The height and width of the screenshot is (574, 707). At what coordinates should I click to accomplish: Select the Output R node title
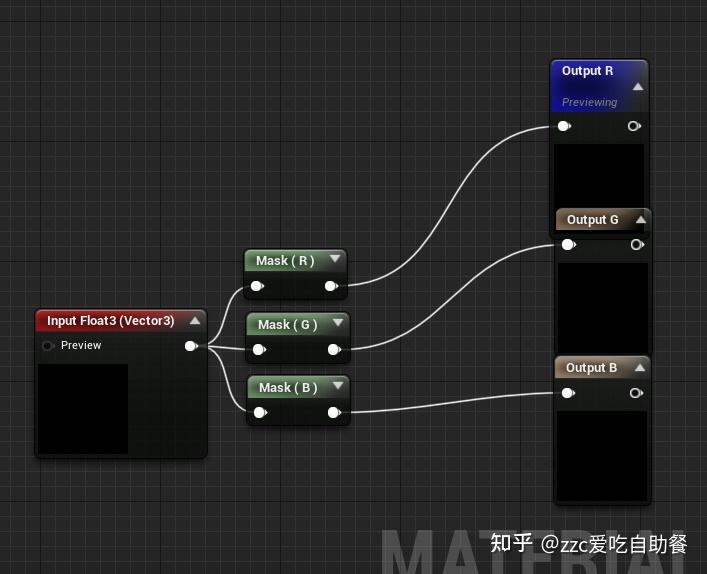[x=588, y=71]
